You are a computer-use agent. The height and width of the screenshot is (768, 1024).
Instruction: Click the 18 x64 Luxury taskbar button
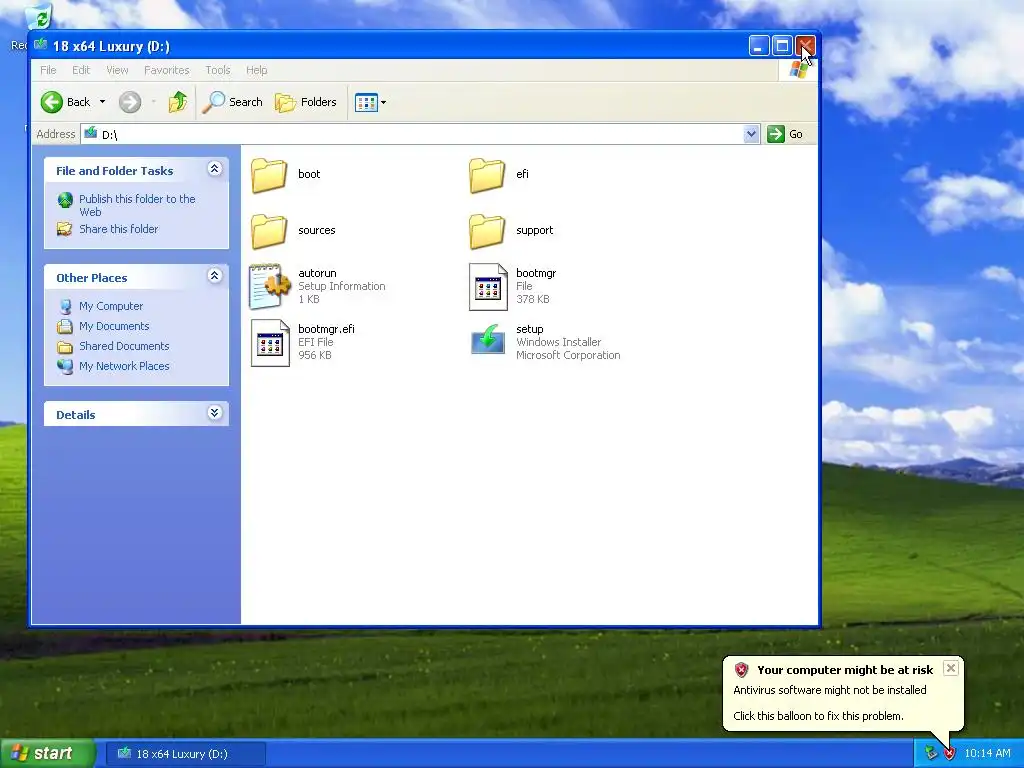pyautogui.click(x=185, y=754)
